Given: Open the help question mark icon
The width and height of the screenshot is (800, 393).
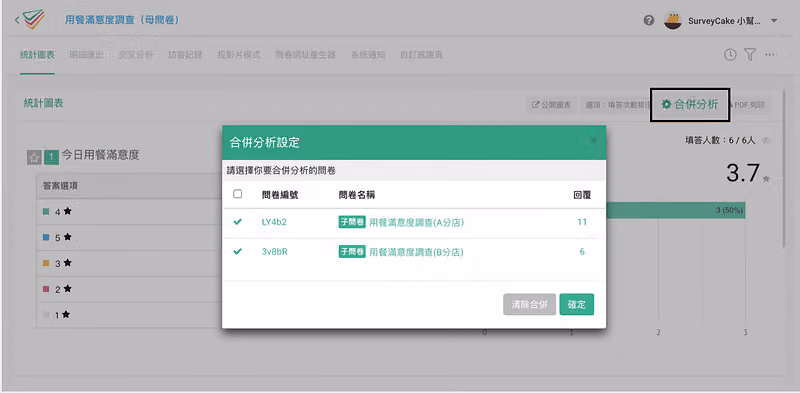Looking at the screenshot, I should point(649,21).
